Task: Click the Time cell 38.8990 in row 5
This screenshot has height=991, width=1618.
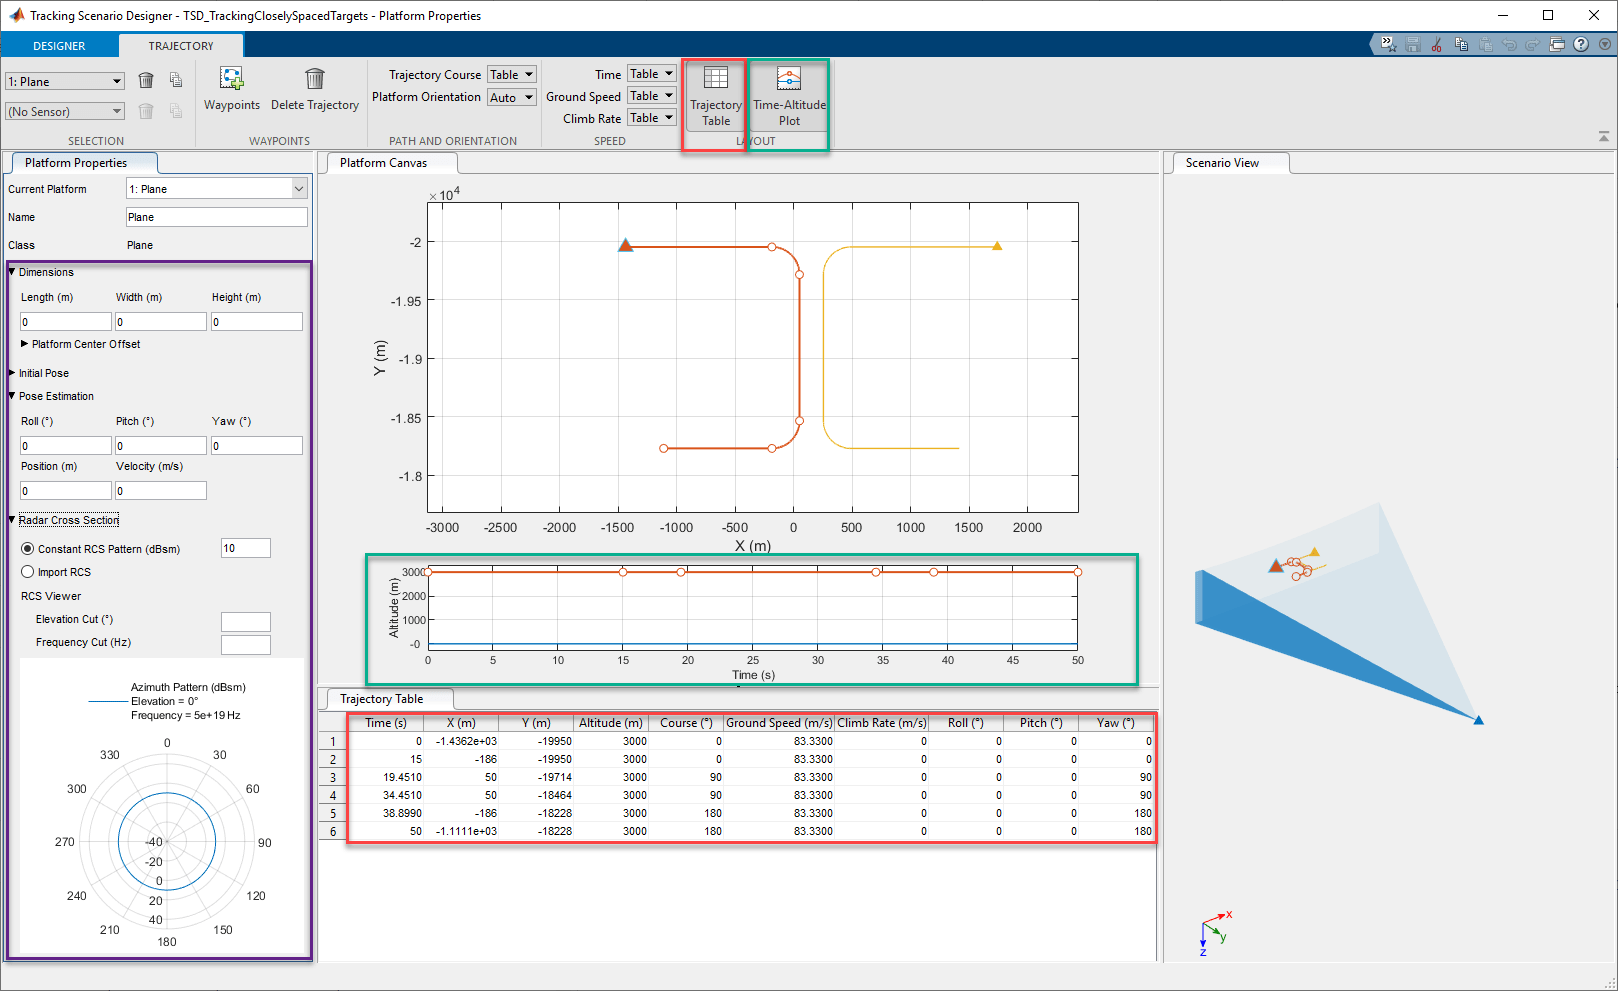Action: [x=386, y=813]
